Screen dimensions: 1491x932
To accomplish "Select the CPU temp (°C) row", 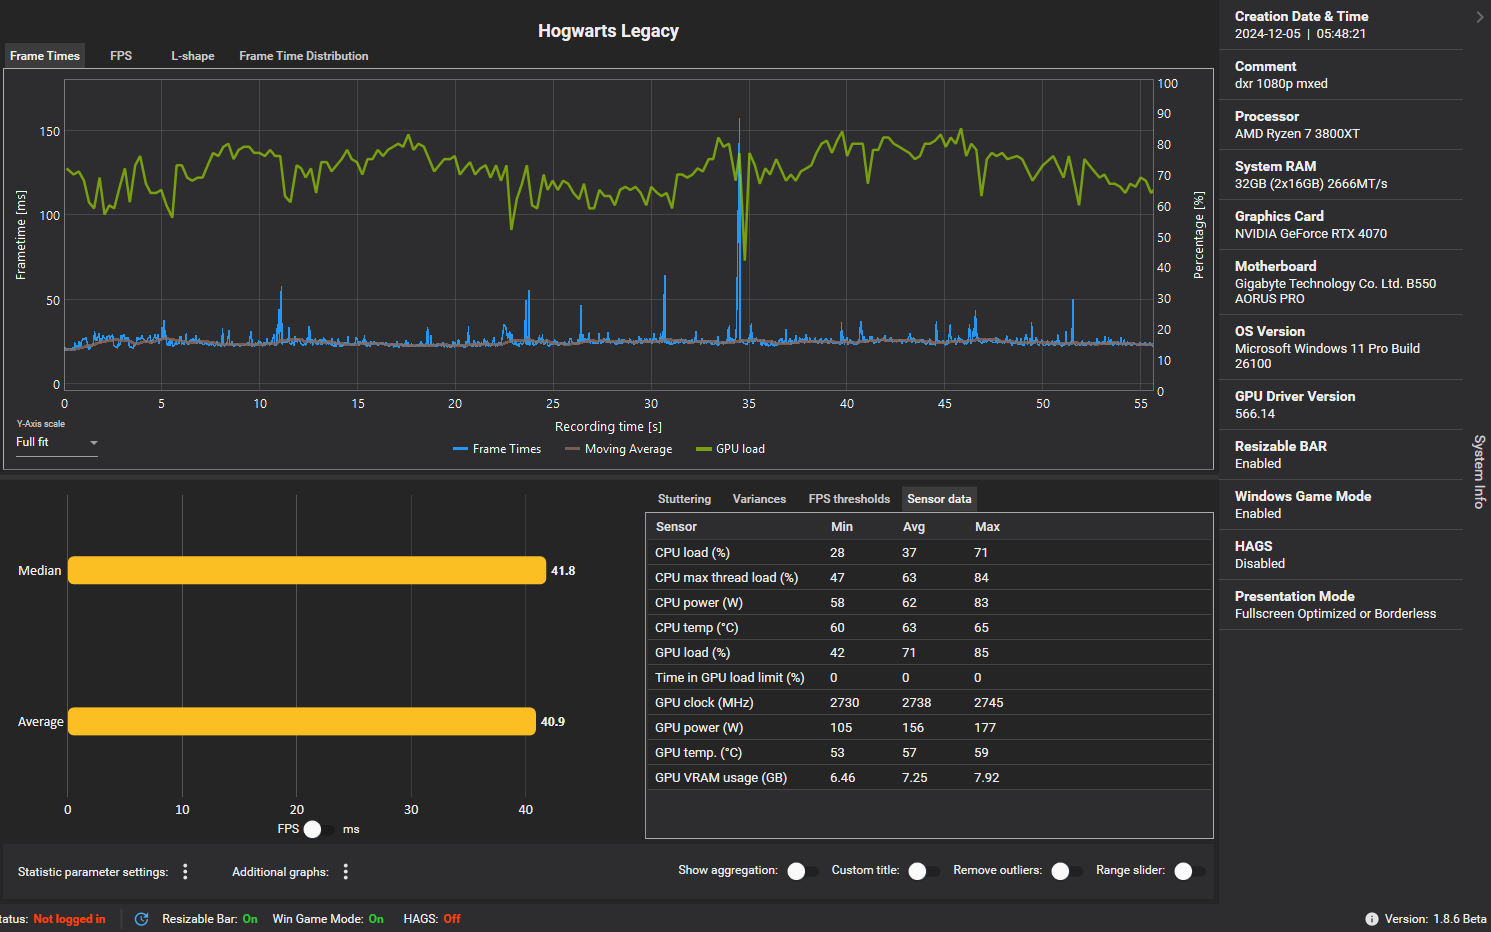I will (929, 628).
